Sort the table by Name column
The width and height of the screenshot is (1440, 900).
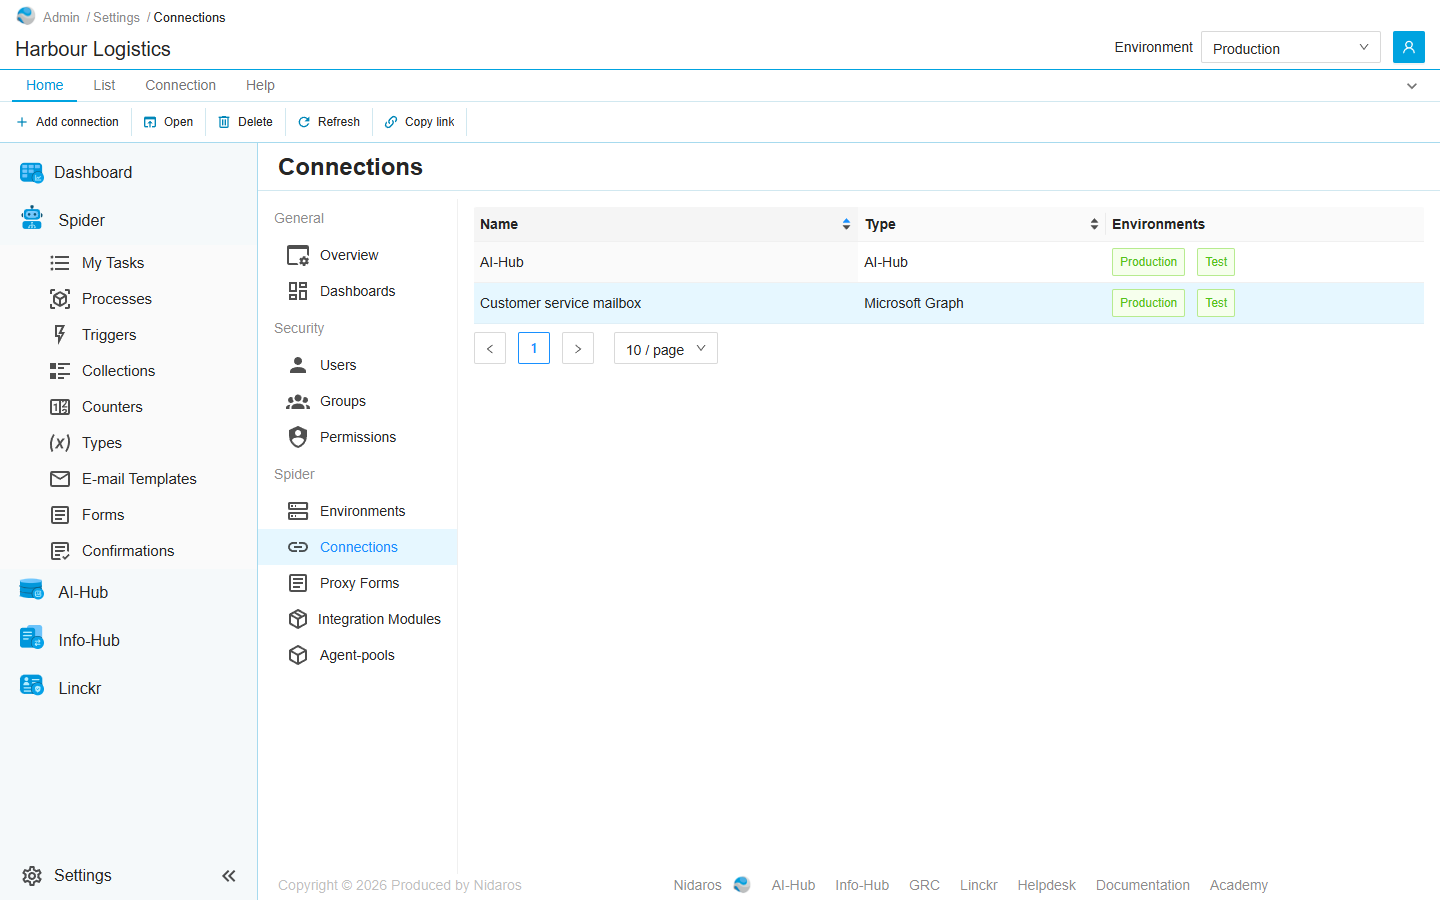tap(665, 224)
